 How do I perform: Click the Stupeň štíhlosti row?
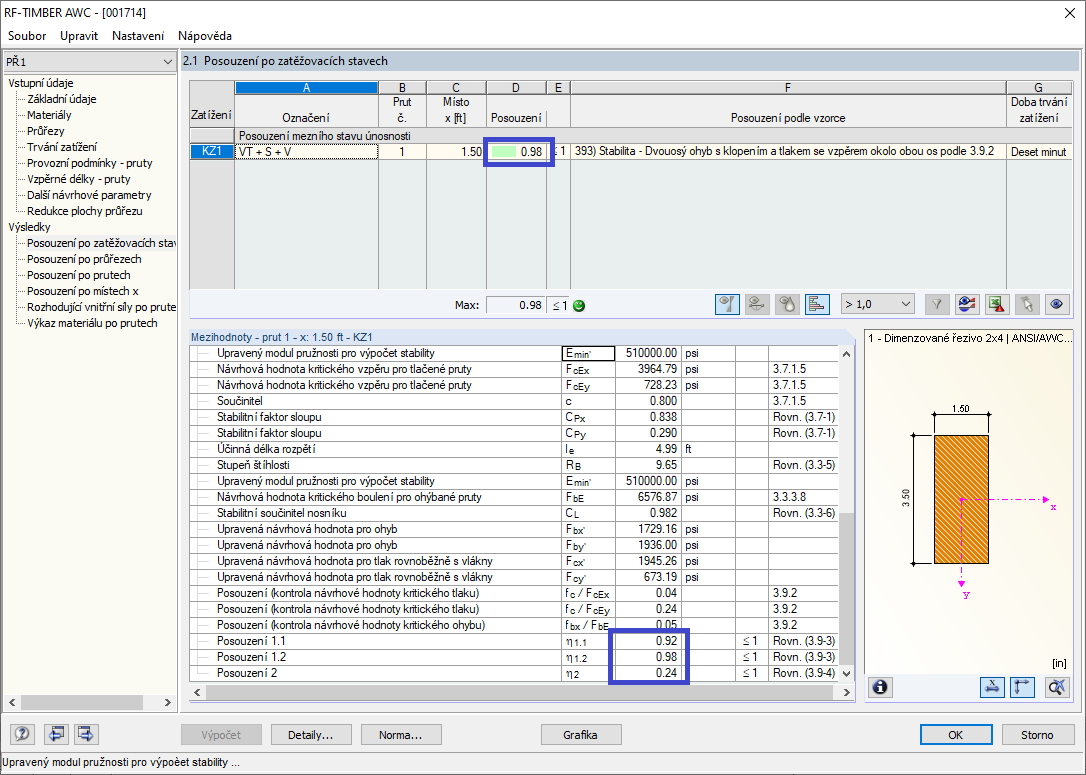click(x=513, y=465)
